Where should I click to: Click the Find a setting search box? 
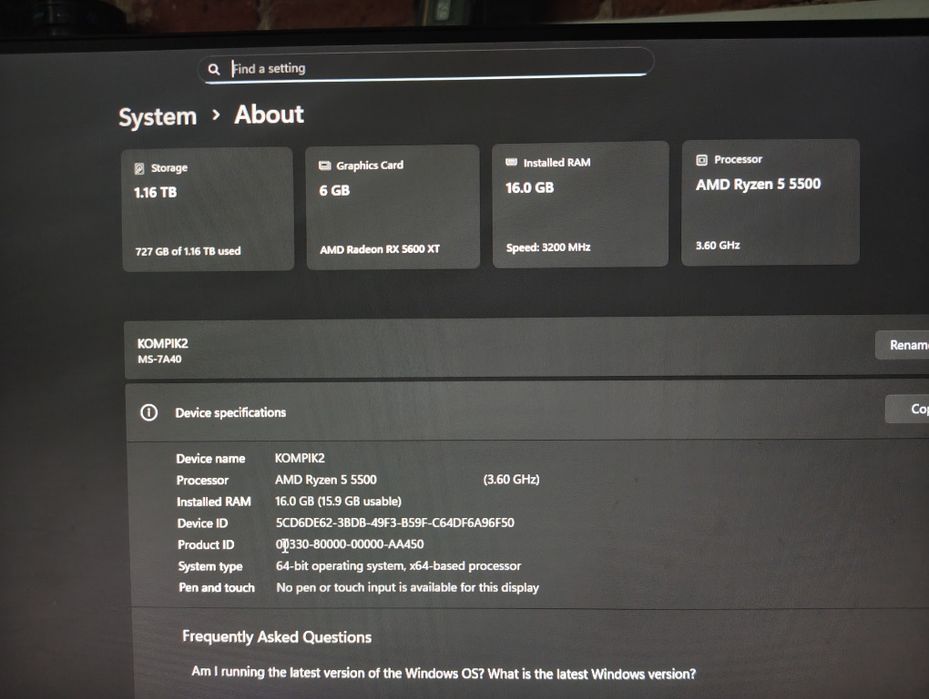tap(425, 67)
